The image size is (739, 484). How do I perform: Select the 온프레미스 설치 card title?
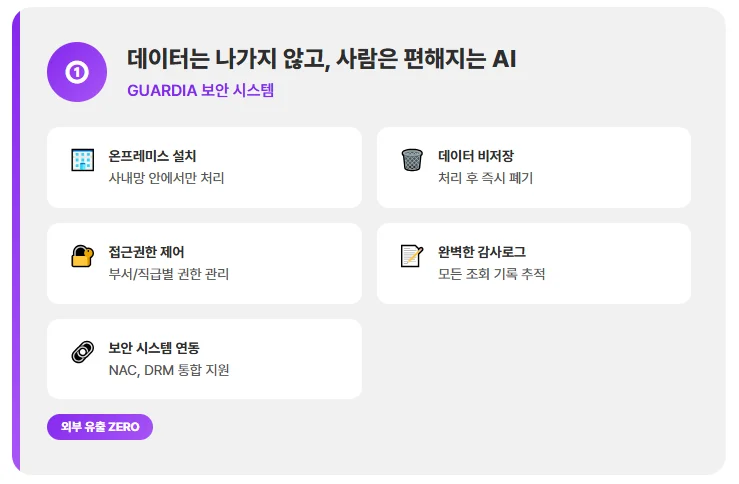[x=153, y=156]
